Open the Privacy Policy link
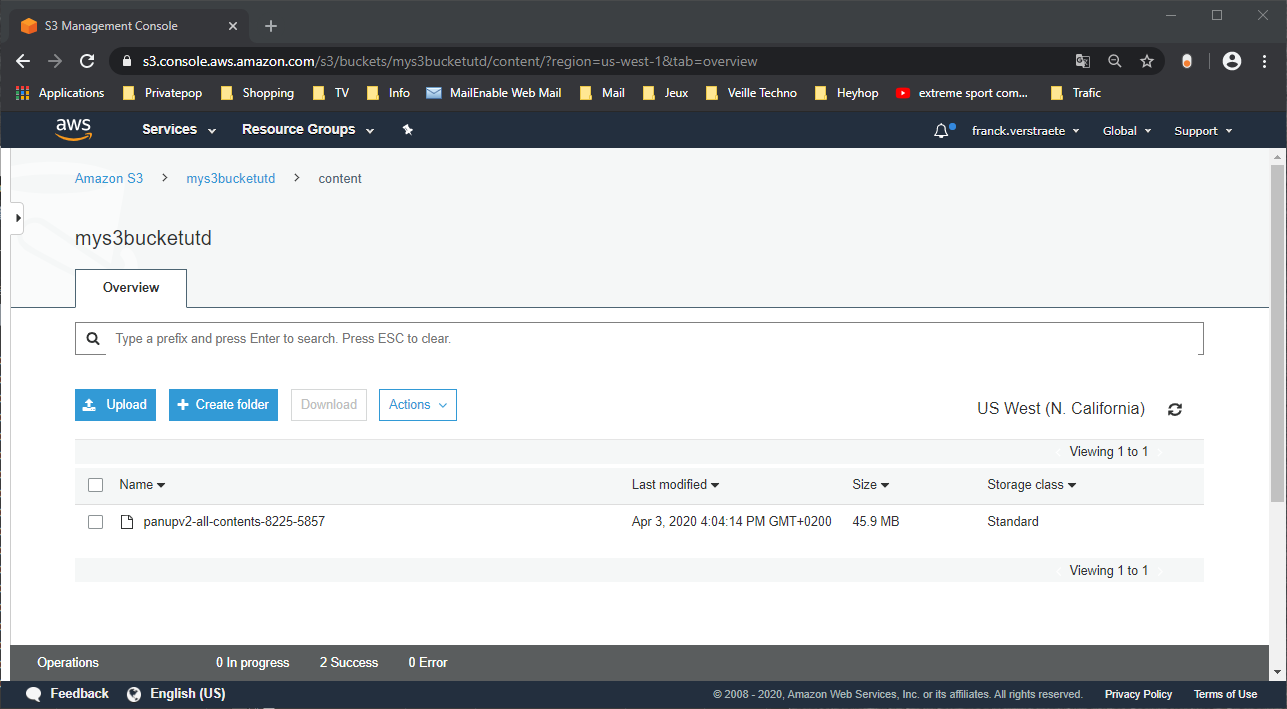Viewport: 1287px width, 709px height. [1138, 694]
